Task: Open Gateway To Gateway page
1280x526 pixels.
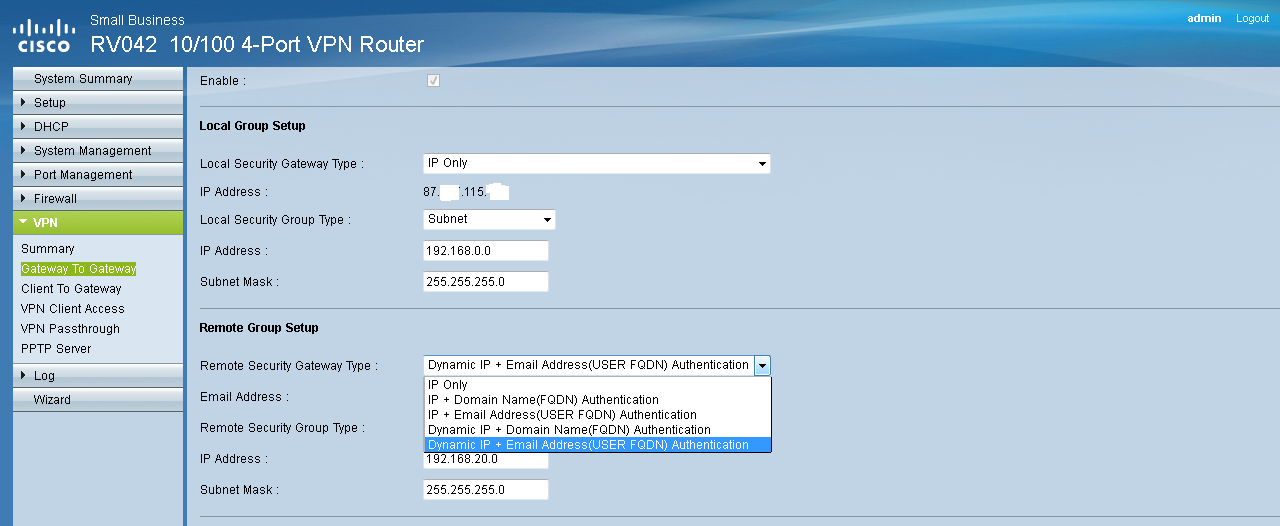Action: [79, 269]
